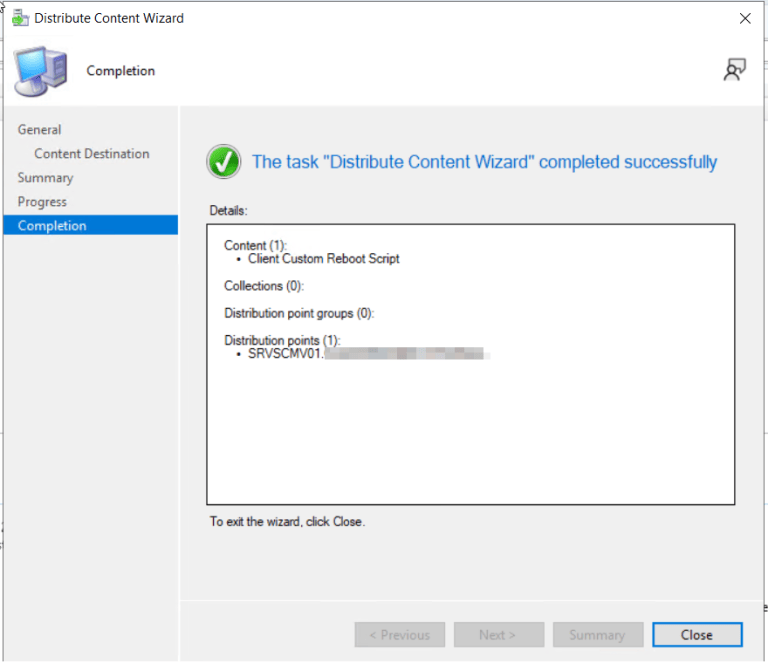Select Content Destination in the sidebar
768x664 pixels.
tap(92, 154)
